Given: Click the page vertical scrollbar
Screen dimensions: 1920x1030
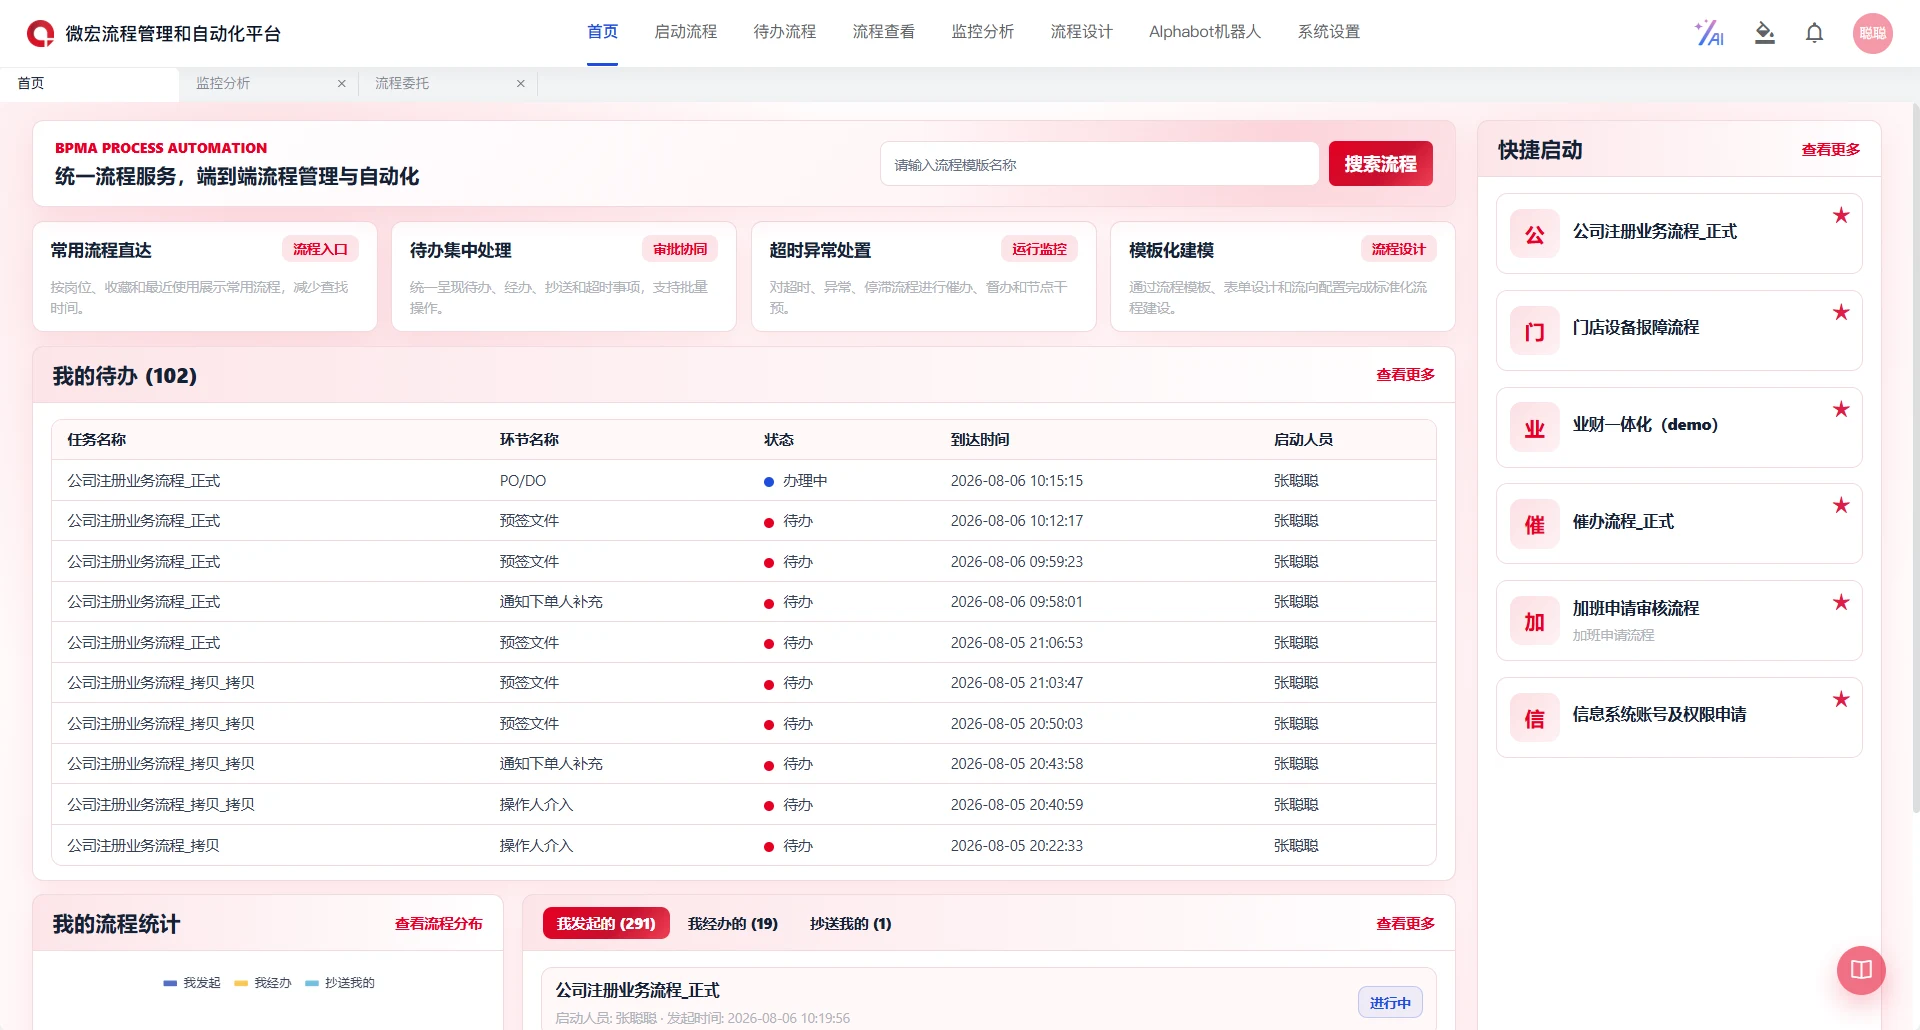Looking at the screenshot, I should [x=1914, y=460].
